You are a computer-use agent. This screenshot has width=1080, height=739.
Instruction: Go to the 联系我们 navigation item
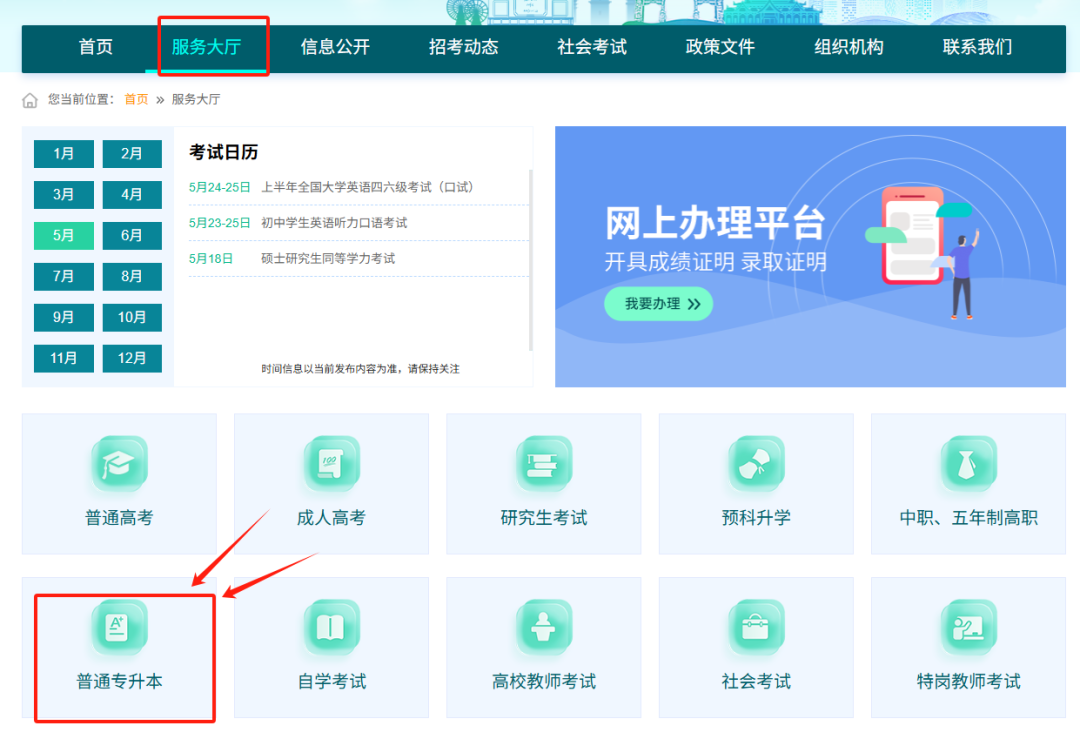975,47
